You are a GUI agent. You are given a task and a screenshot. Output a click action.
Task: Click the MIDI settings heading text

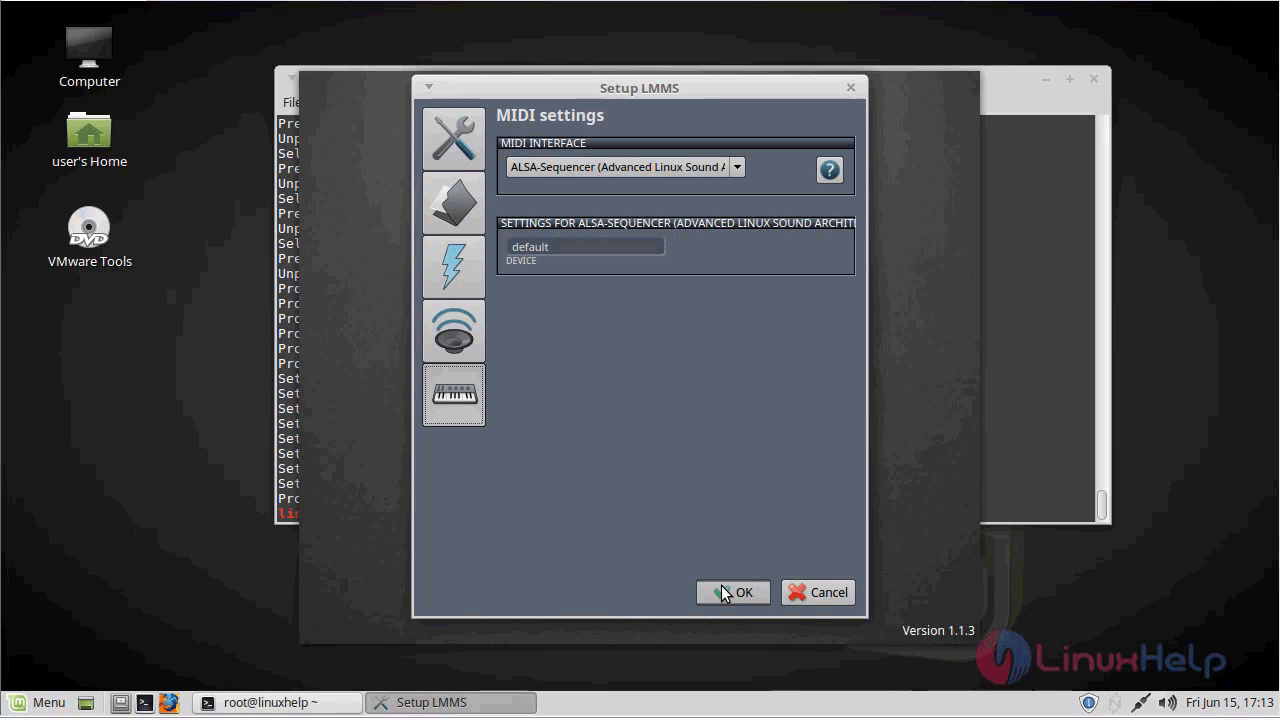[550, 115]
